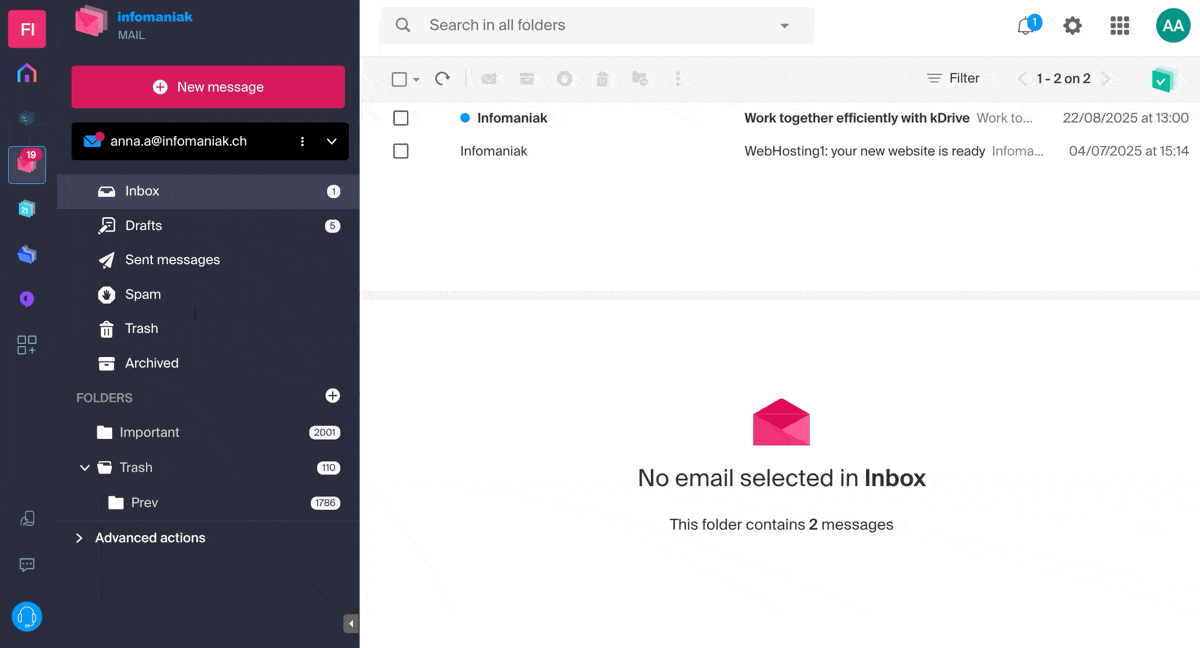Compose with the New message button
The image size is (1200, 648).
pyautogui.click(x=208, y=87)
